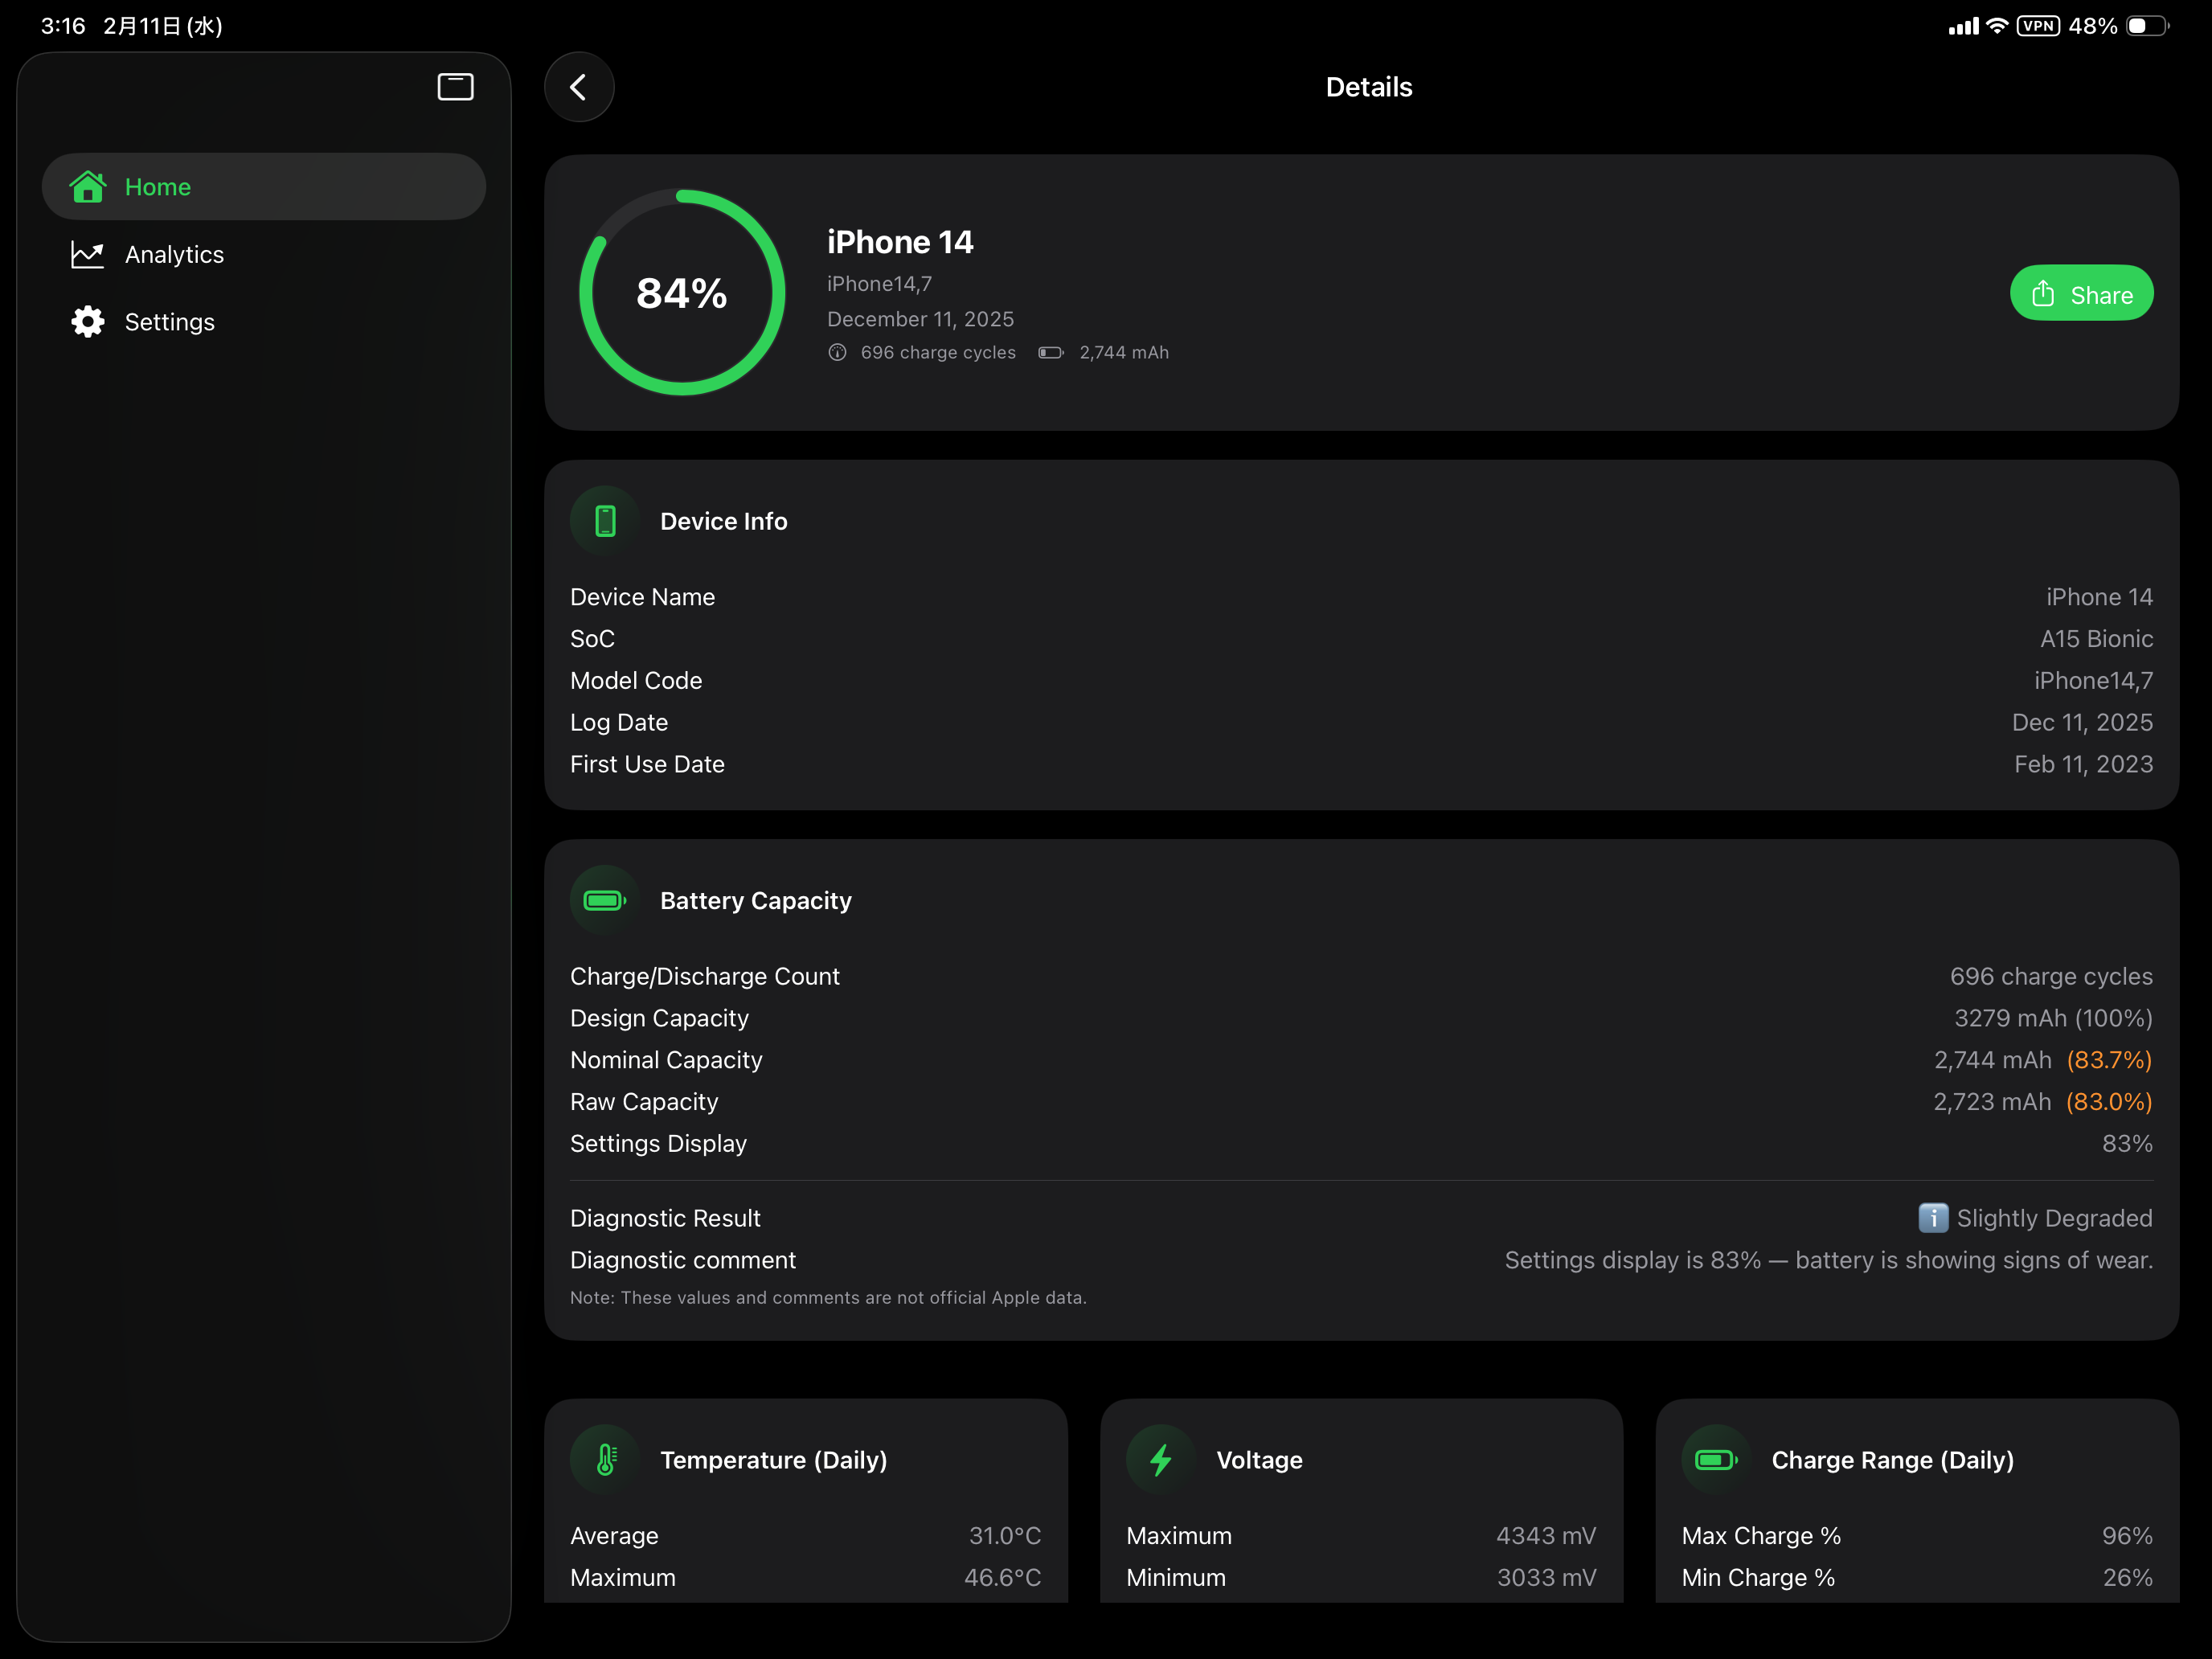Click the "Device Info" section heading
The image size is (2212, 1659).
pos(724,521)
